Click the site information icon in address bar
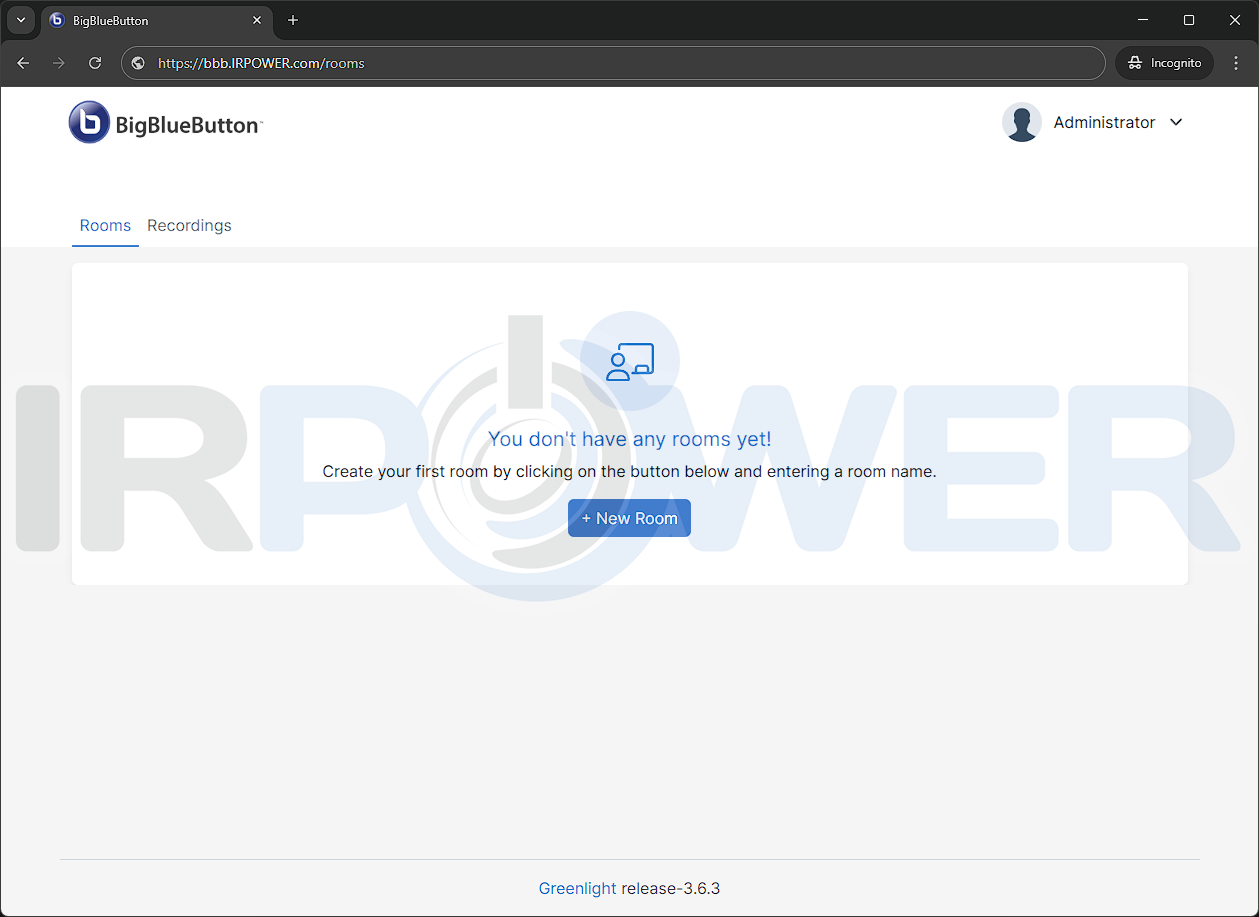The image size is (1259, 917). [x=137, y=62]
